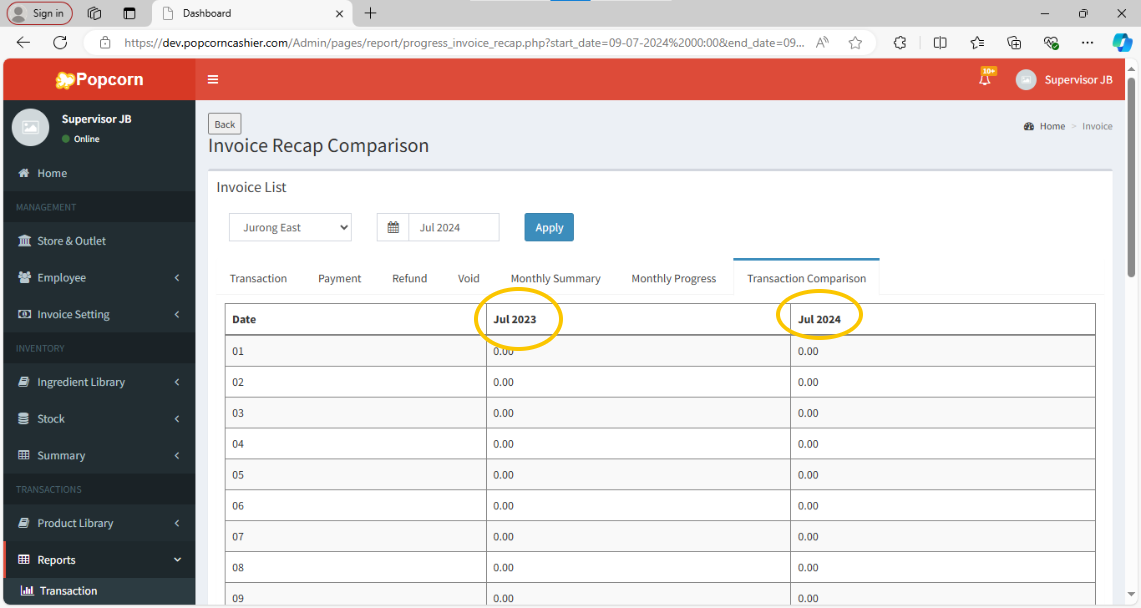Click the date 05 row cell

(356, 474)
